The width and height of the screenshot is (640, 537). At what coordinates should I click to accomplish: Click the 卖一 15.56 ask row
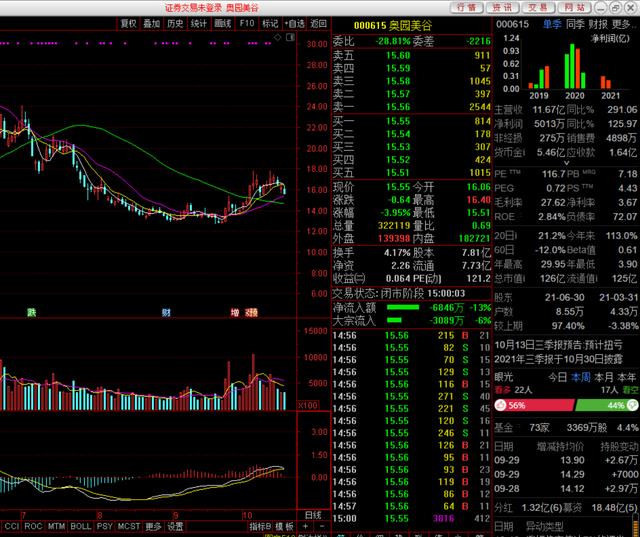tap(411, 107)
